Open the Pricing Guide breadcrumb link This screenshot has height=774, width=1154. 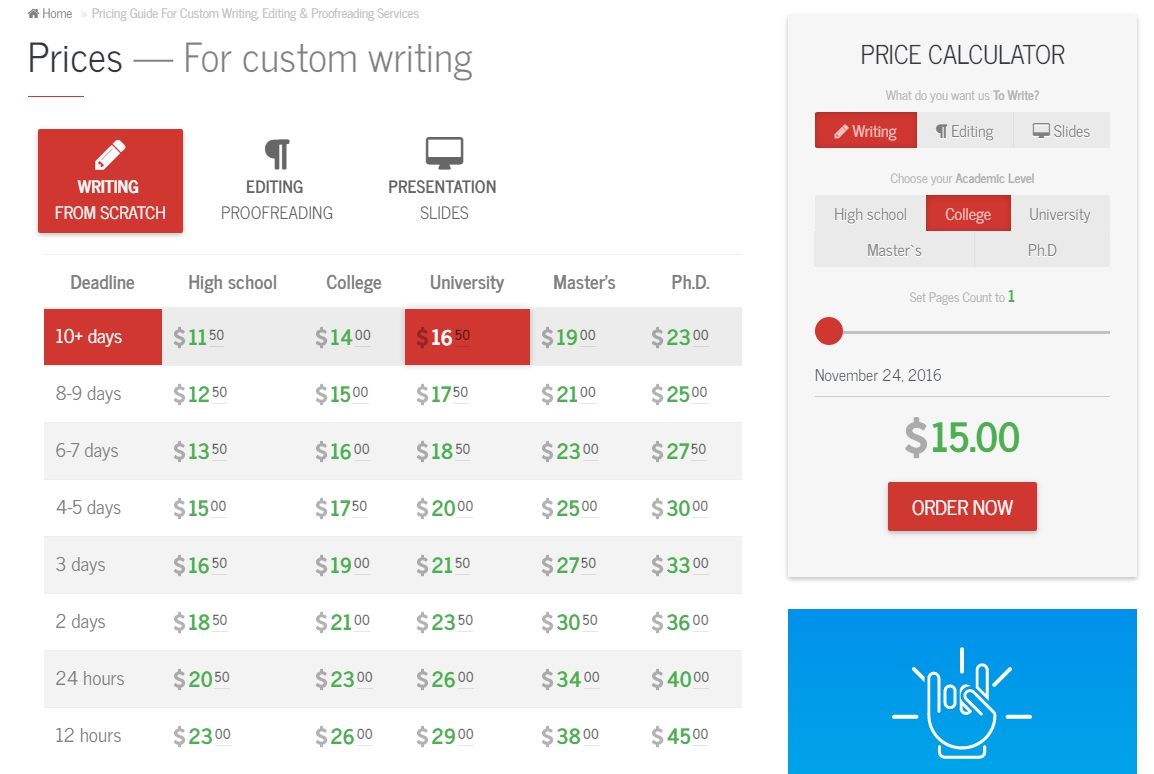pos(255,13)
